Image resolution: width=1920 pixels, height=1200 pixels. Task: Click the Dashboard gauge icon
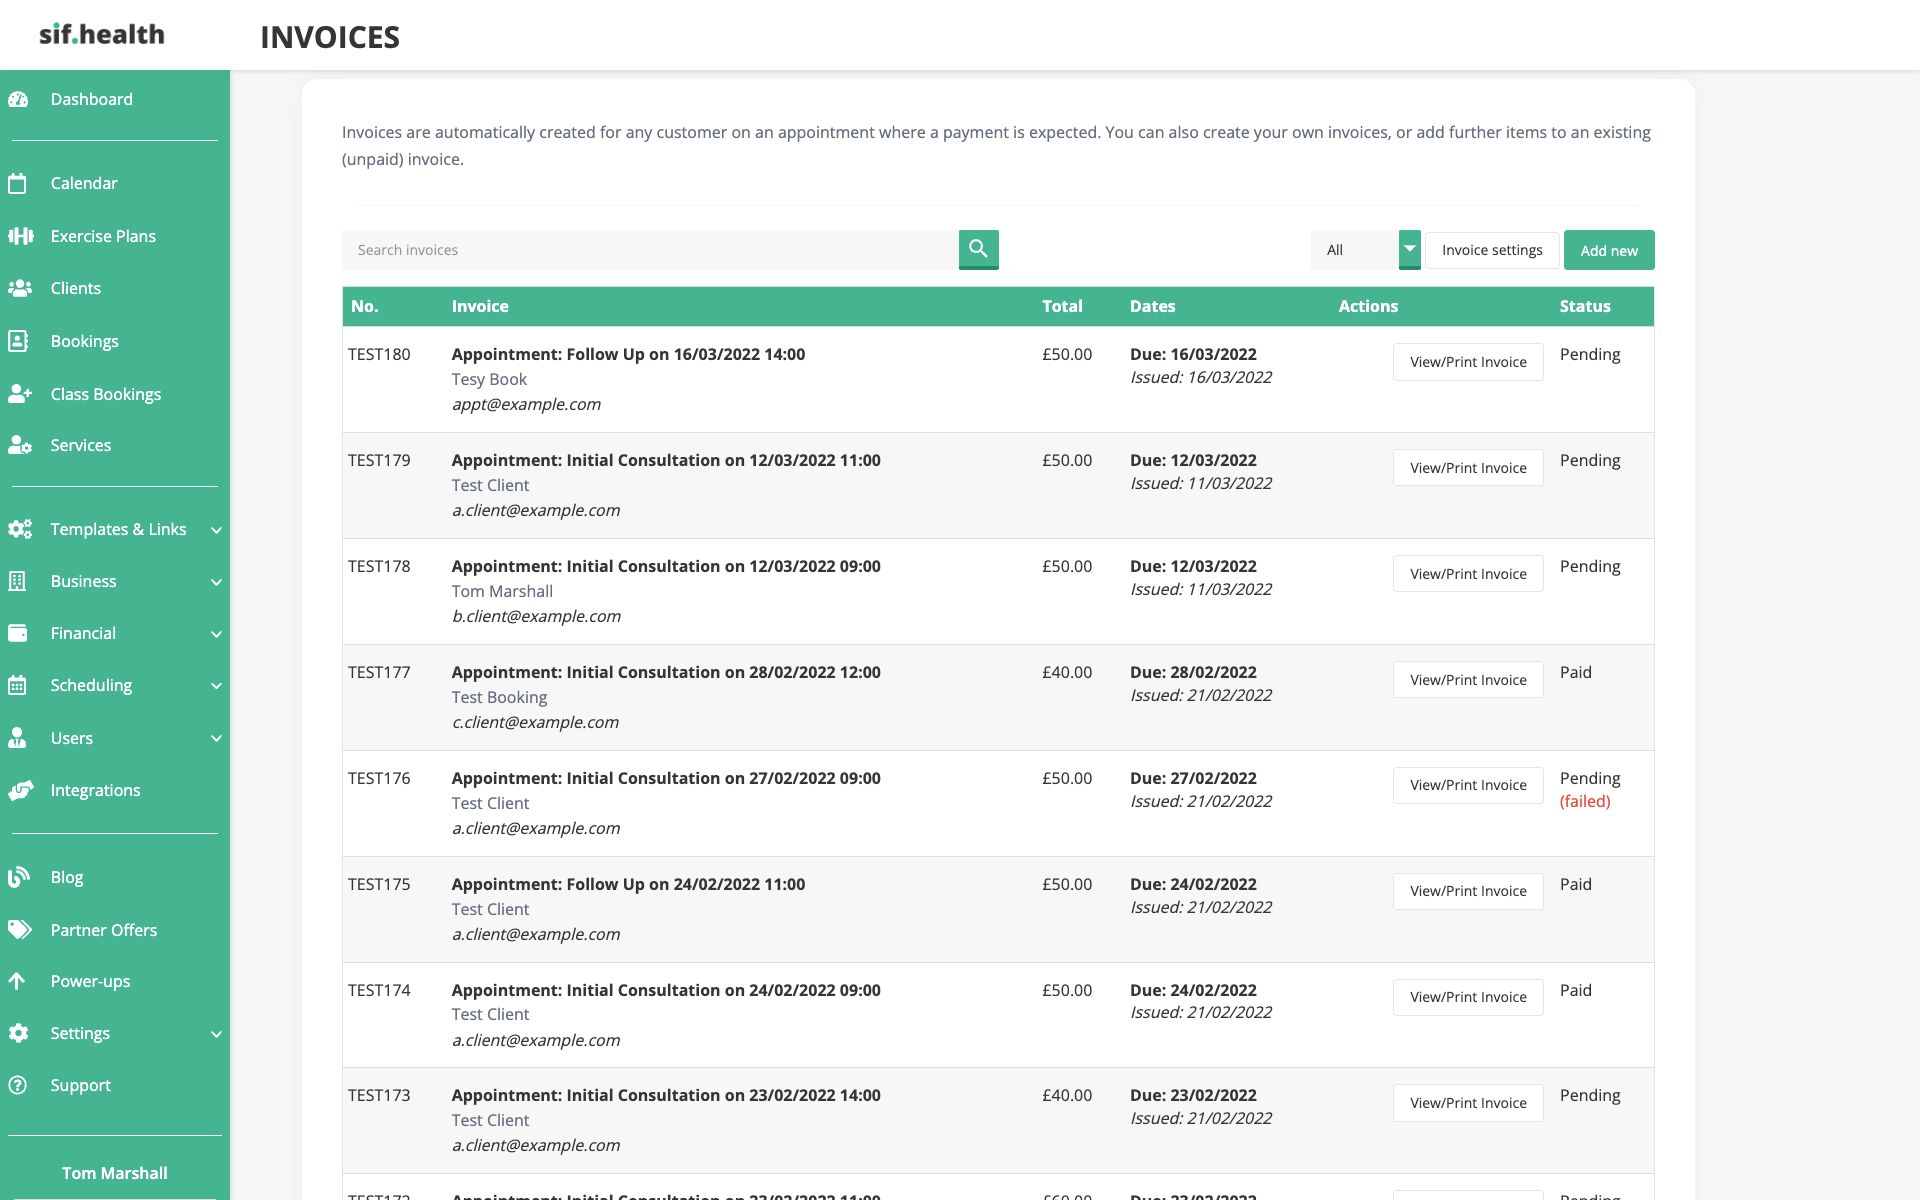(x=18, y=99)
